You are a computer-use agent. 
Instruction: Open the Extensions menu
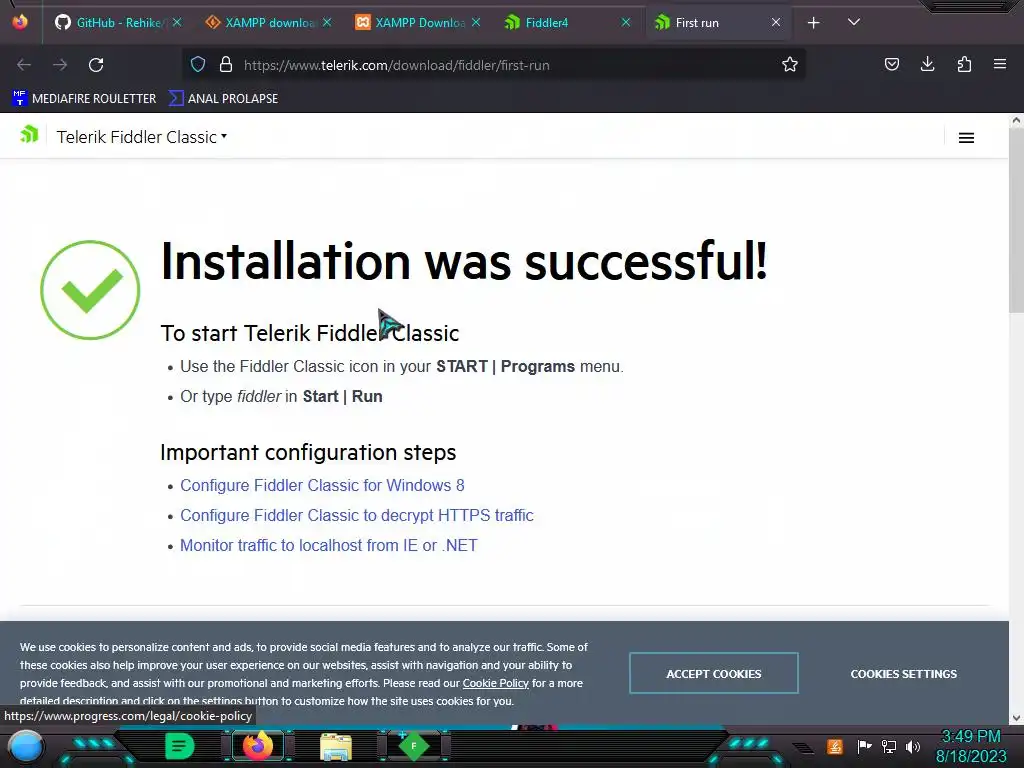(964, 64)
